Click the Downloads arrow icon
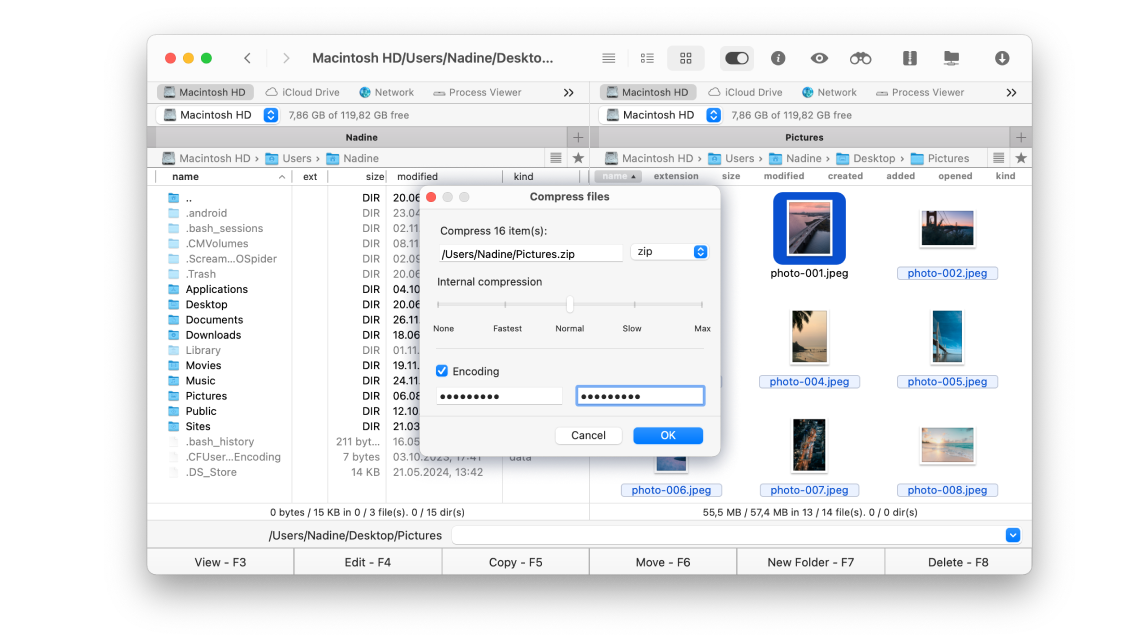Screen dimensions: 1140x641 tap(1001, 58)
